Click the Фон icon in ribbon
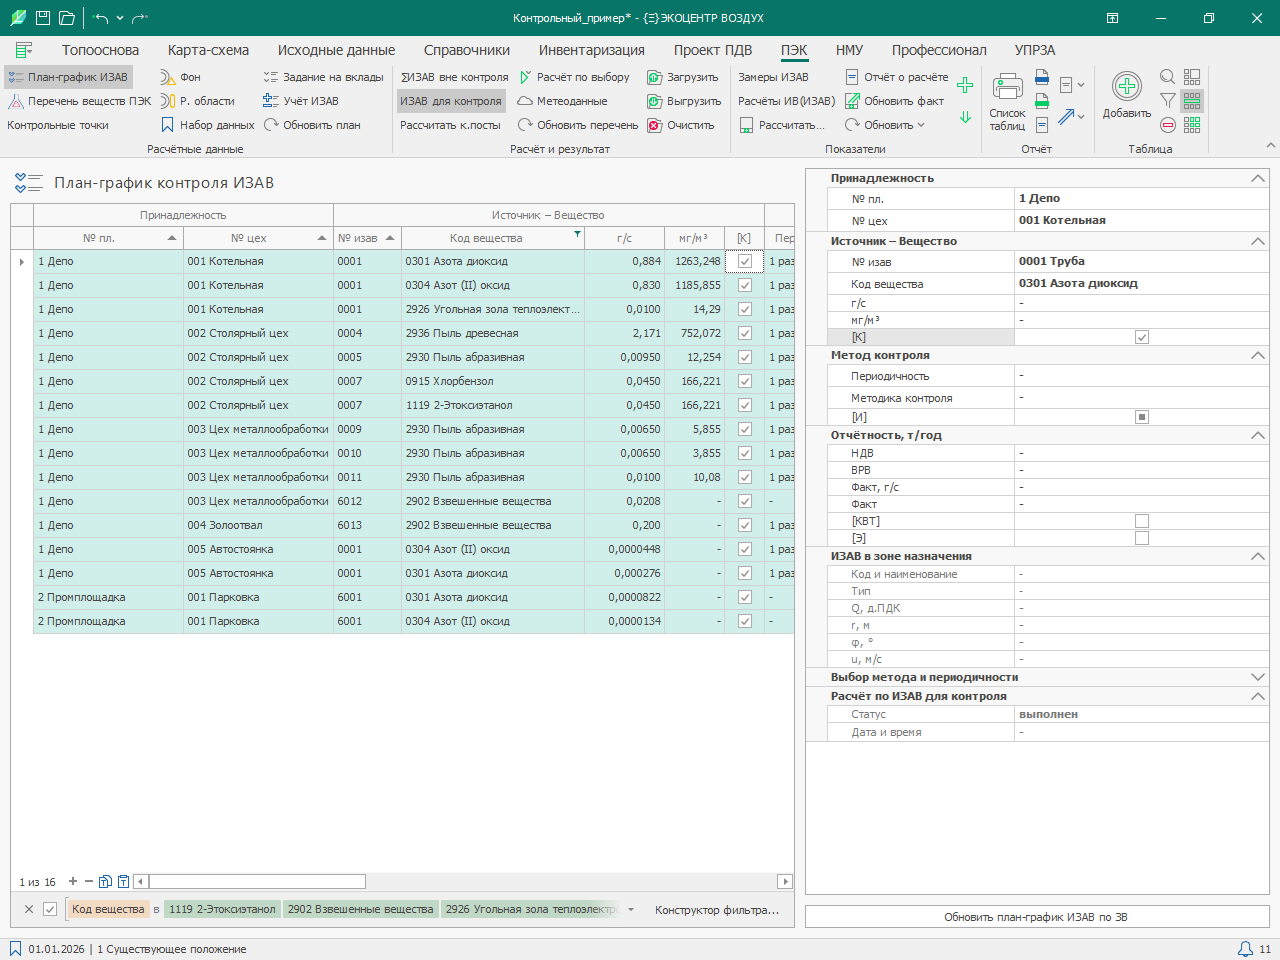This screenshot has width=1280, height=960. [x=168, y=77]
